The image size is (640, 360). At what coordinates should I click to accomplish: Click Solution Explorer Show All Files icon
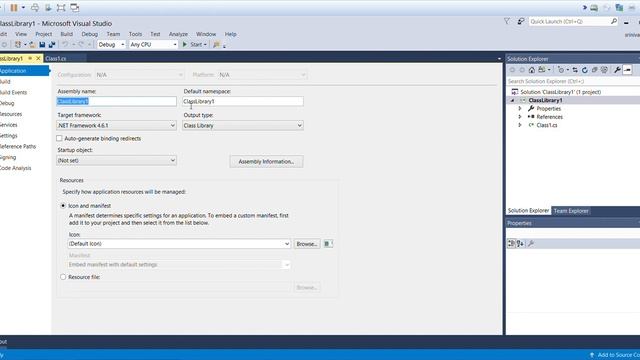604,70
